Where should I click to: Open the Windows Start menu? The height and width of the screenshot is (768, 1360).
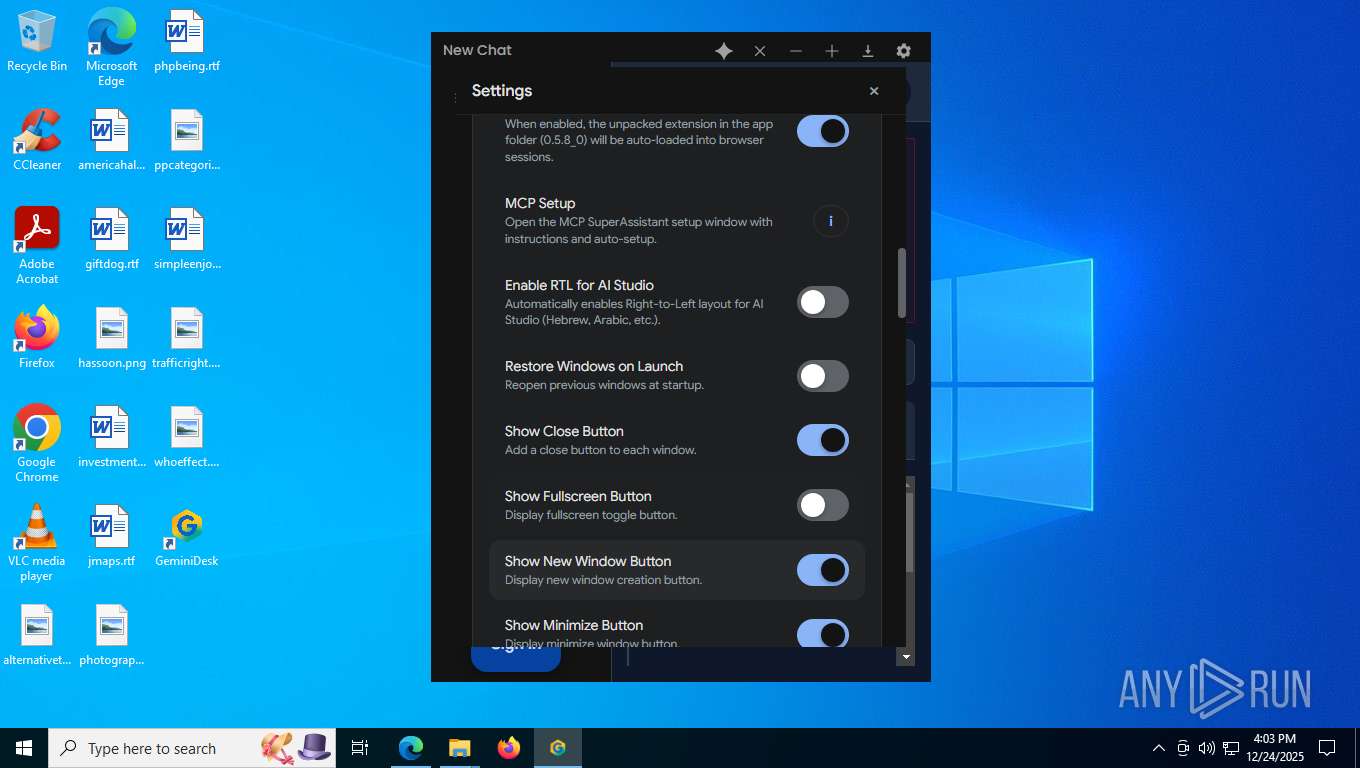[24, 748]
